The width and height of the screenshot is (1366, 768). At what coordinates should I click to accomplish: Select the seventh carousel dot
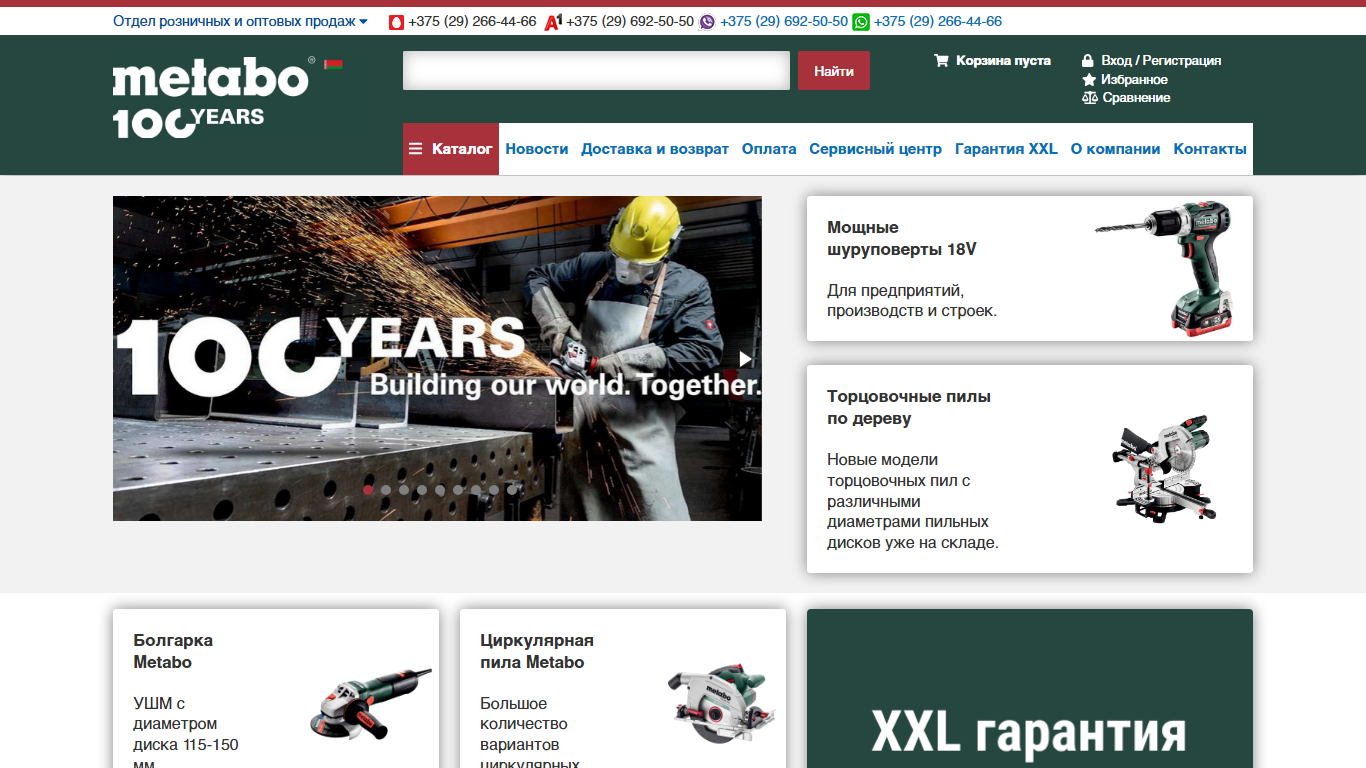coord(476,490)
